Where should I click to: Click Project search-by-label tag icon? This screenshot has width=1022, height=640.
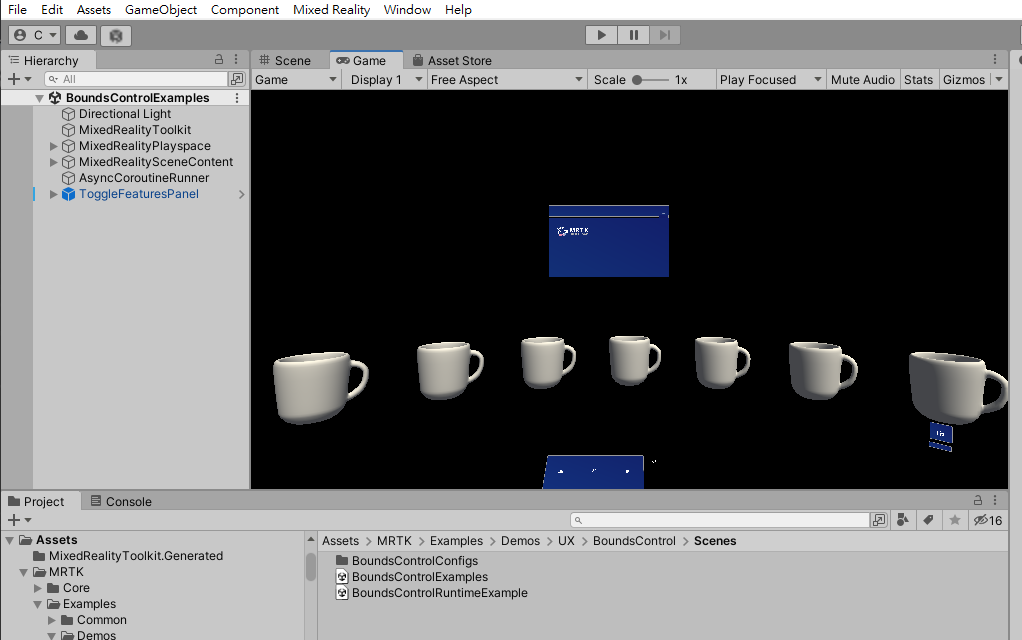point(928,520)
